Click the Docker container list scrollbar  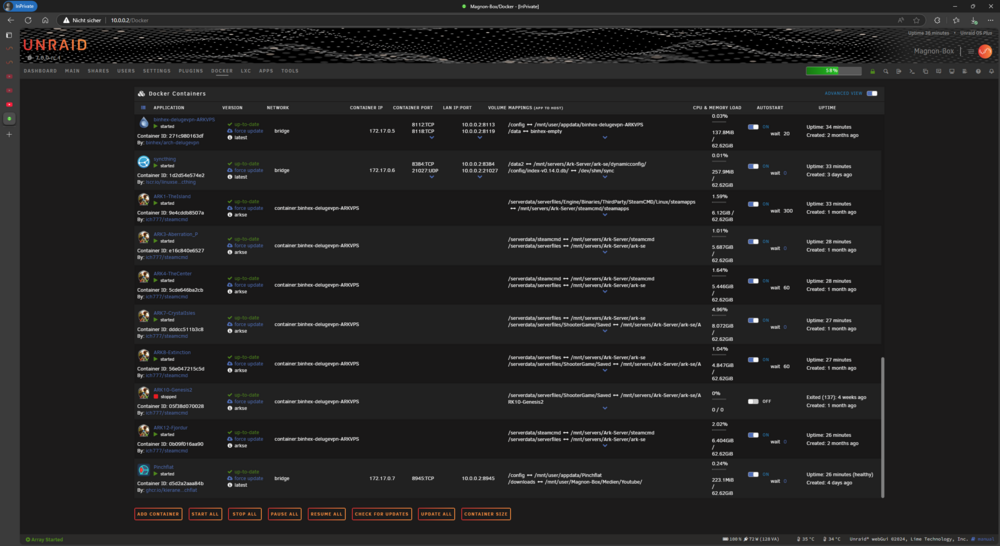pos(883,427)
